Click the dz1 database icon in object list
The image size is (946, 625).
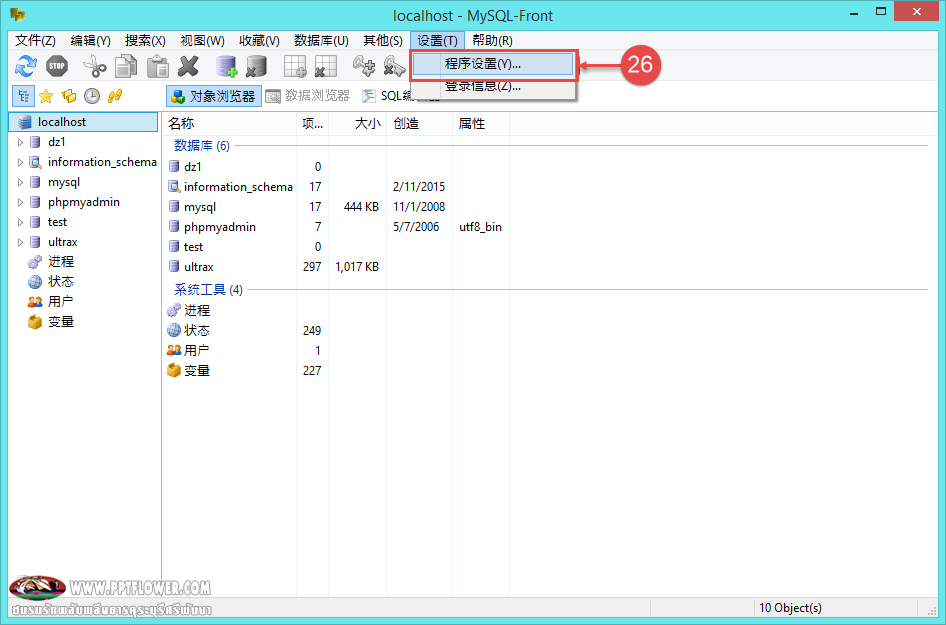click(174, 167)
